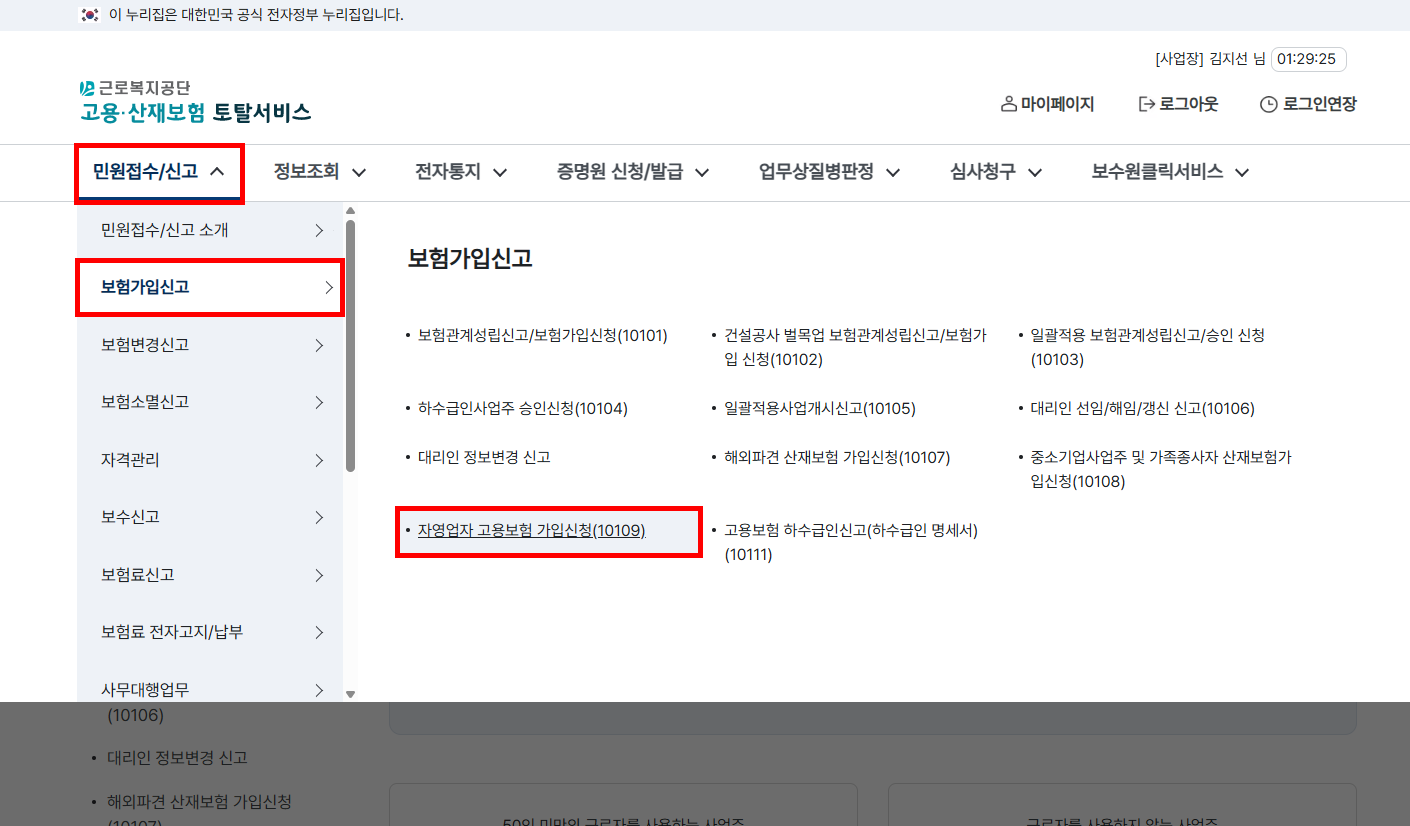Click the session timer 01:29:25
Viewport: 1410px width, 826px height.
(x=1308, y=59)
